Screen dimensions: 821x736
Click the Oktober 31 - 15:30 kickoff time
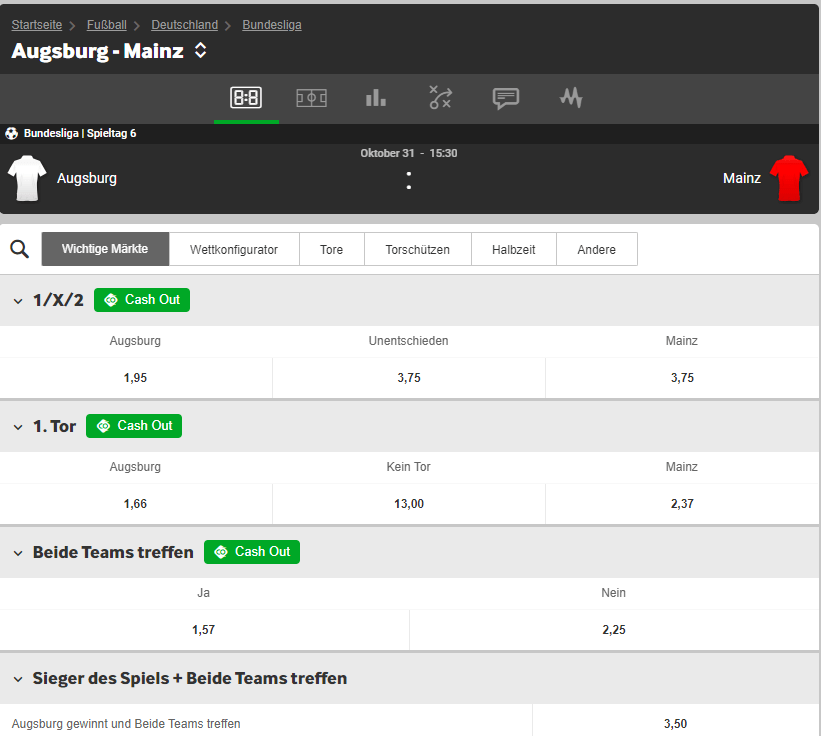pyautogui.click(x=408, y=153)
